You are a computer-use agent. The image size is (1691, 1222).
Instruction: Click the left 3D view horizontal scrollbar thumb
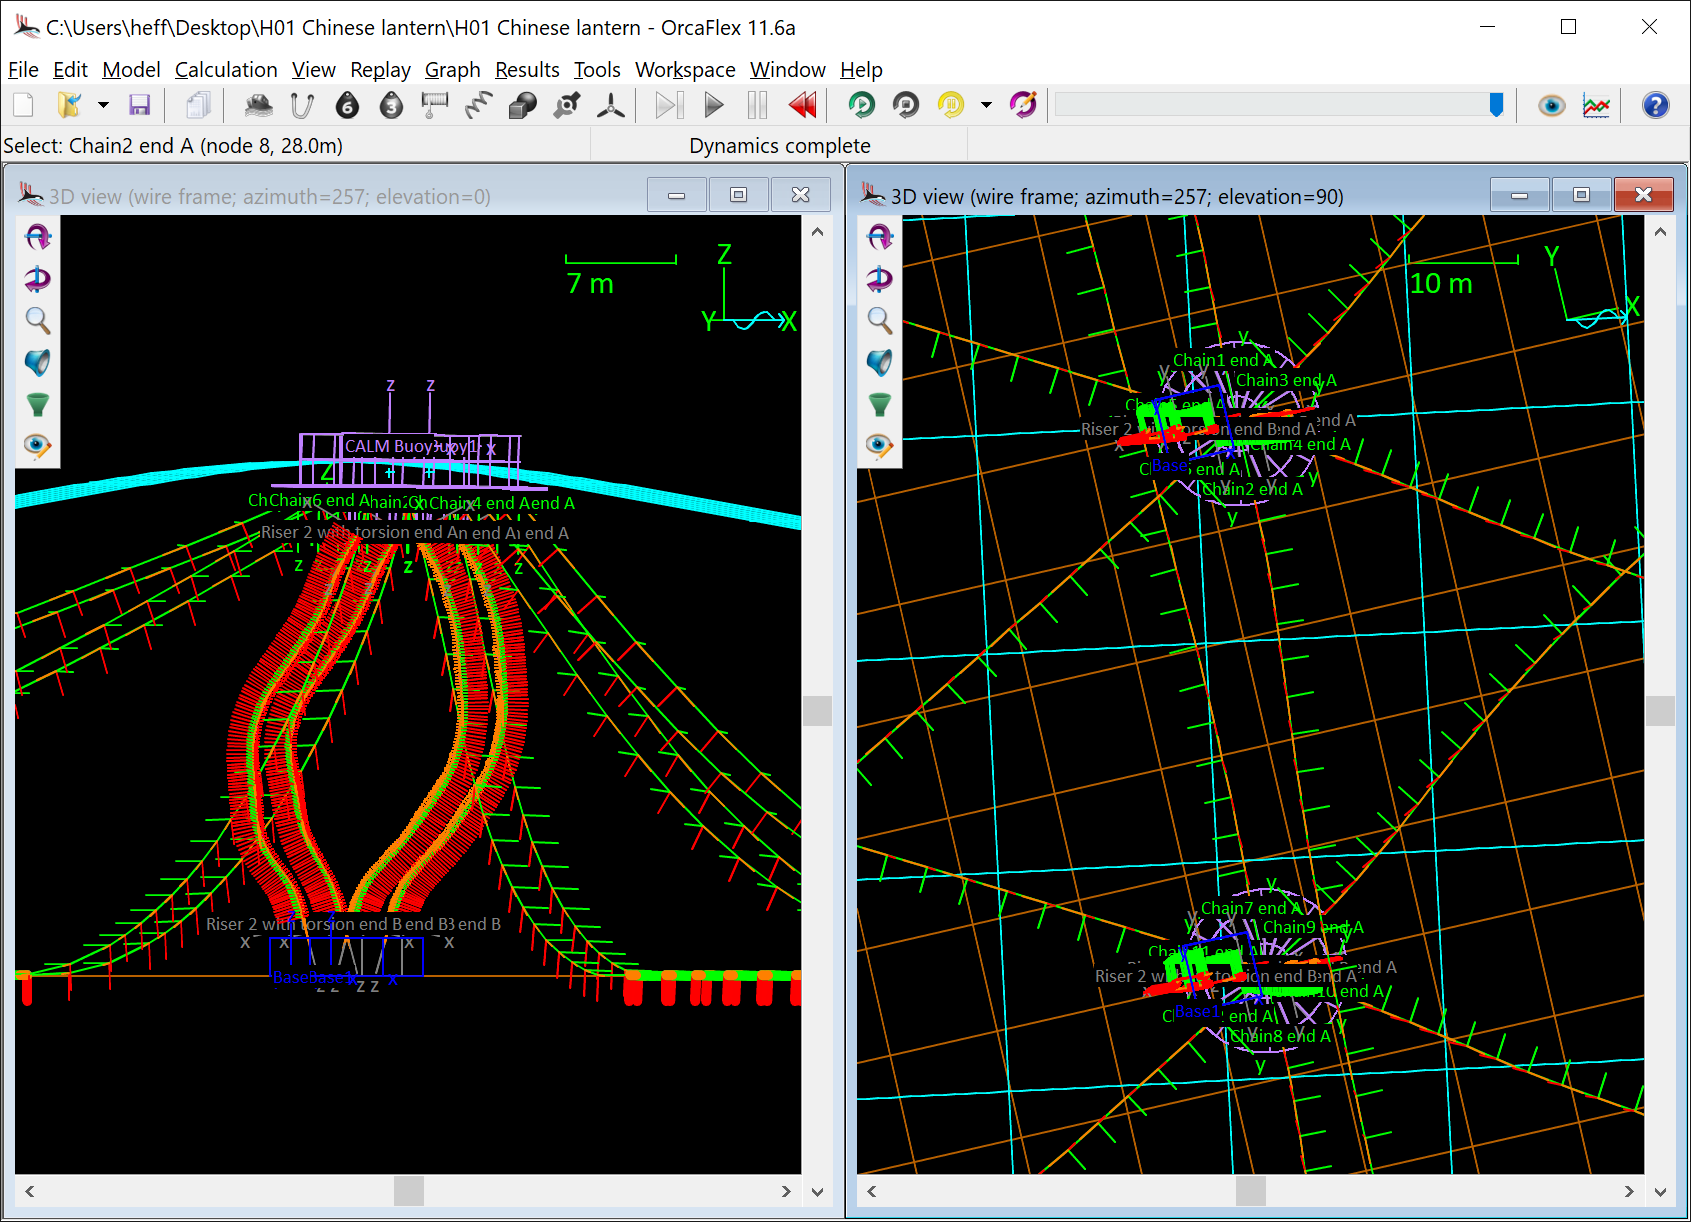(x=408, y=1191)
